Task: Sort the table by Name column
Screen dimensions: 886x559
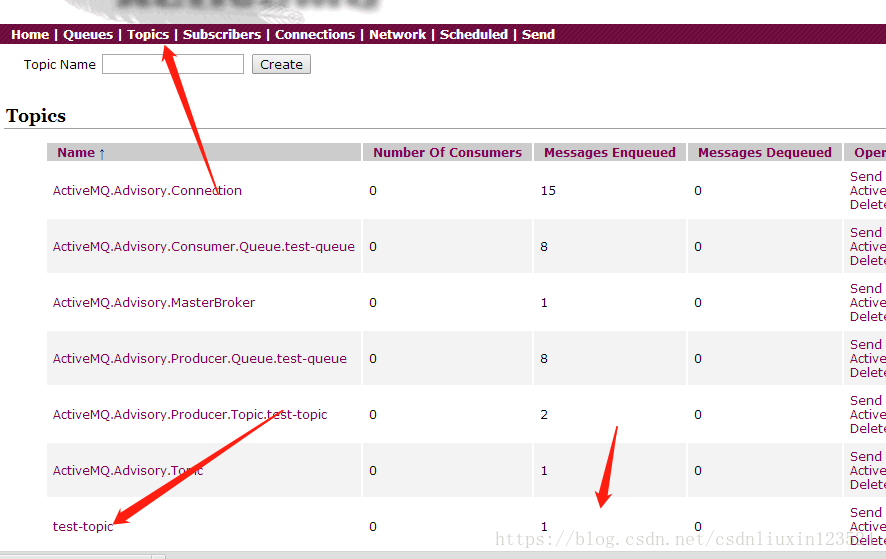Action: pos(76,153)
